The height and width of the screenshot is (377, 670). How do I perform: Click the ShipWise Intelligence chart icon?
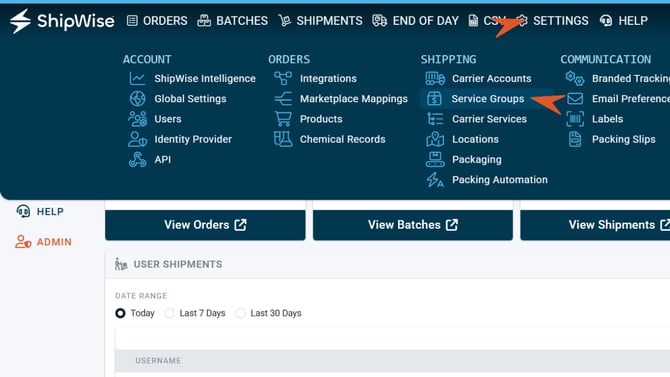(138, 79)
